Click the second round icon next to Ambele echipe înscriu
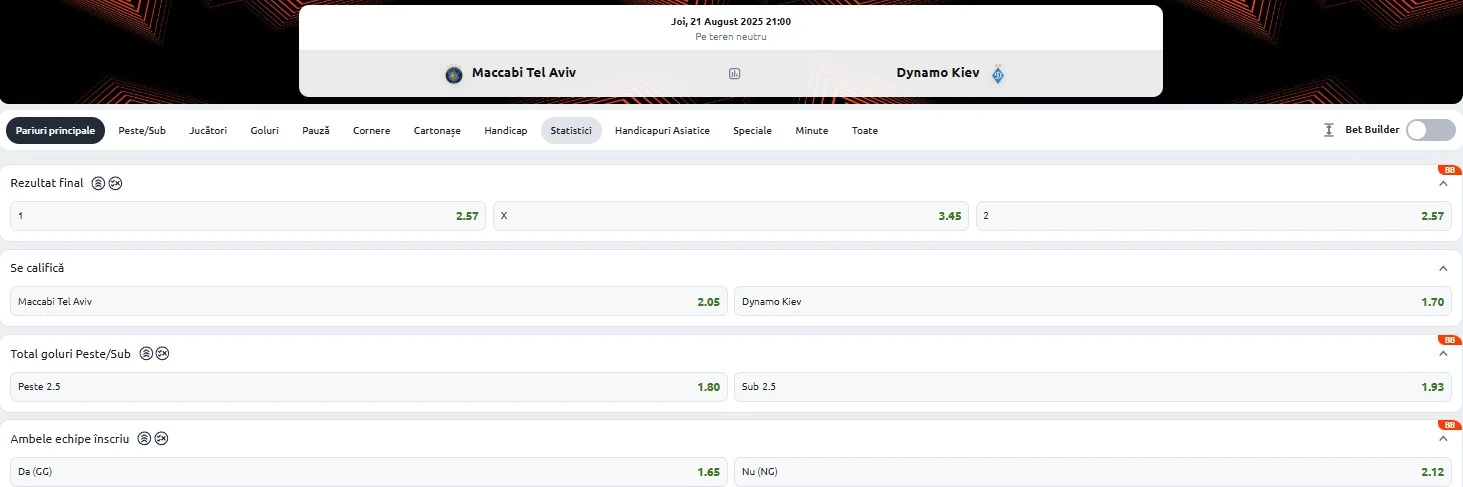1463x487 pixels. click(161, 438)
